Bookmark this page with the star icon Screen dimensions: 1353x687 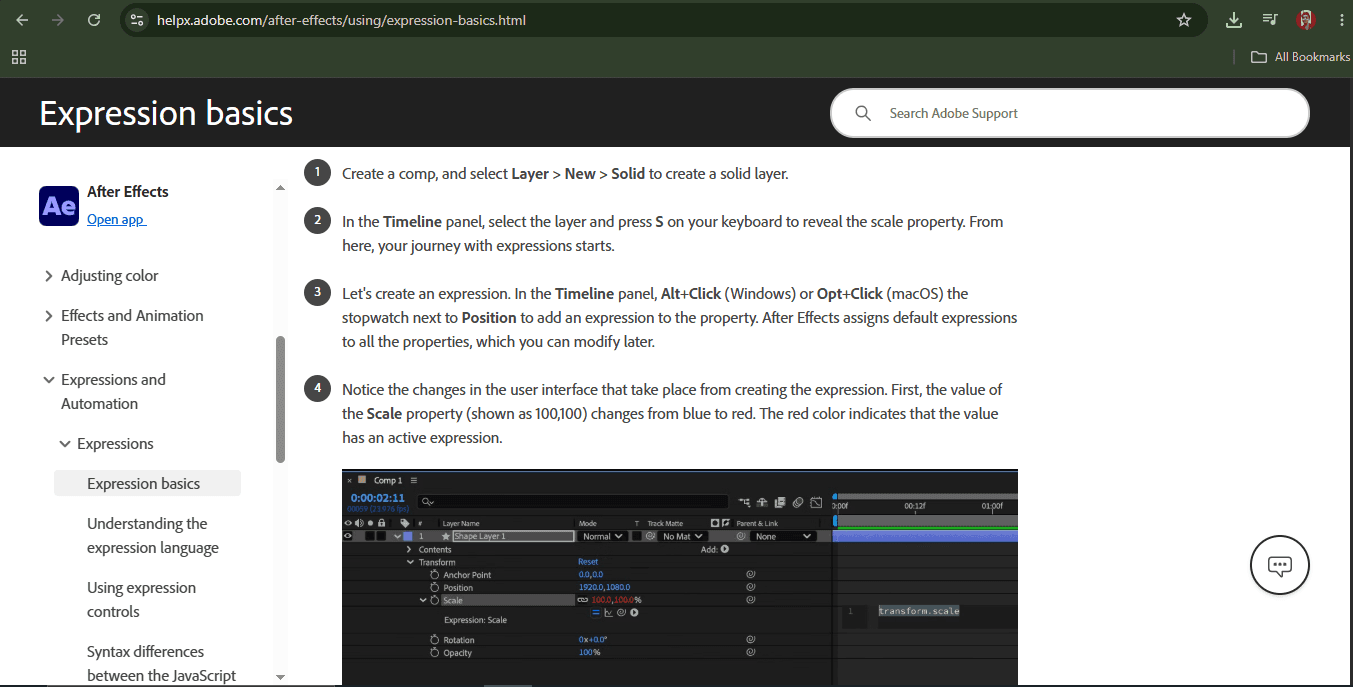point(1184,20)
